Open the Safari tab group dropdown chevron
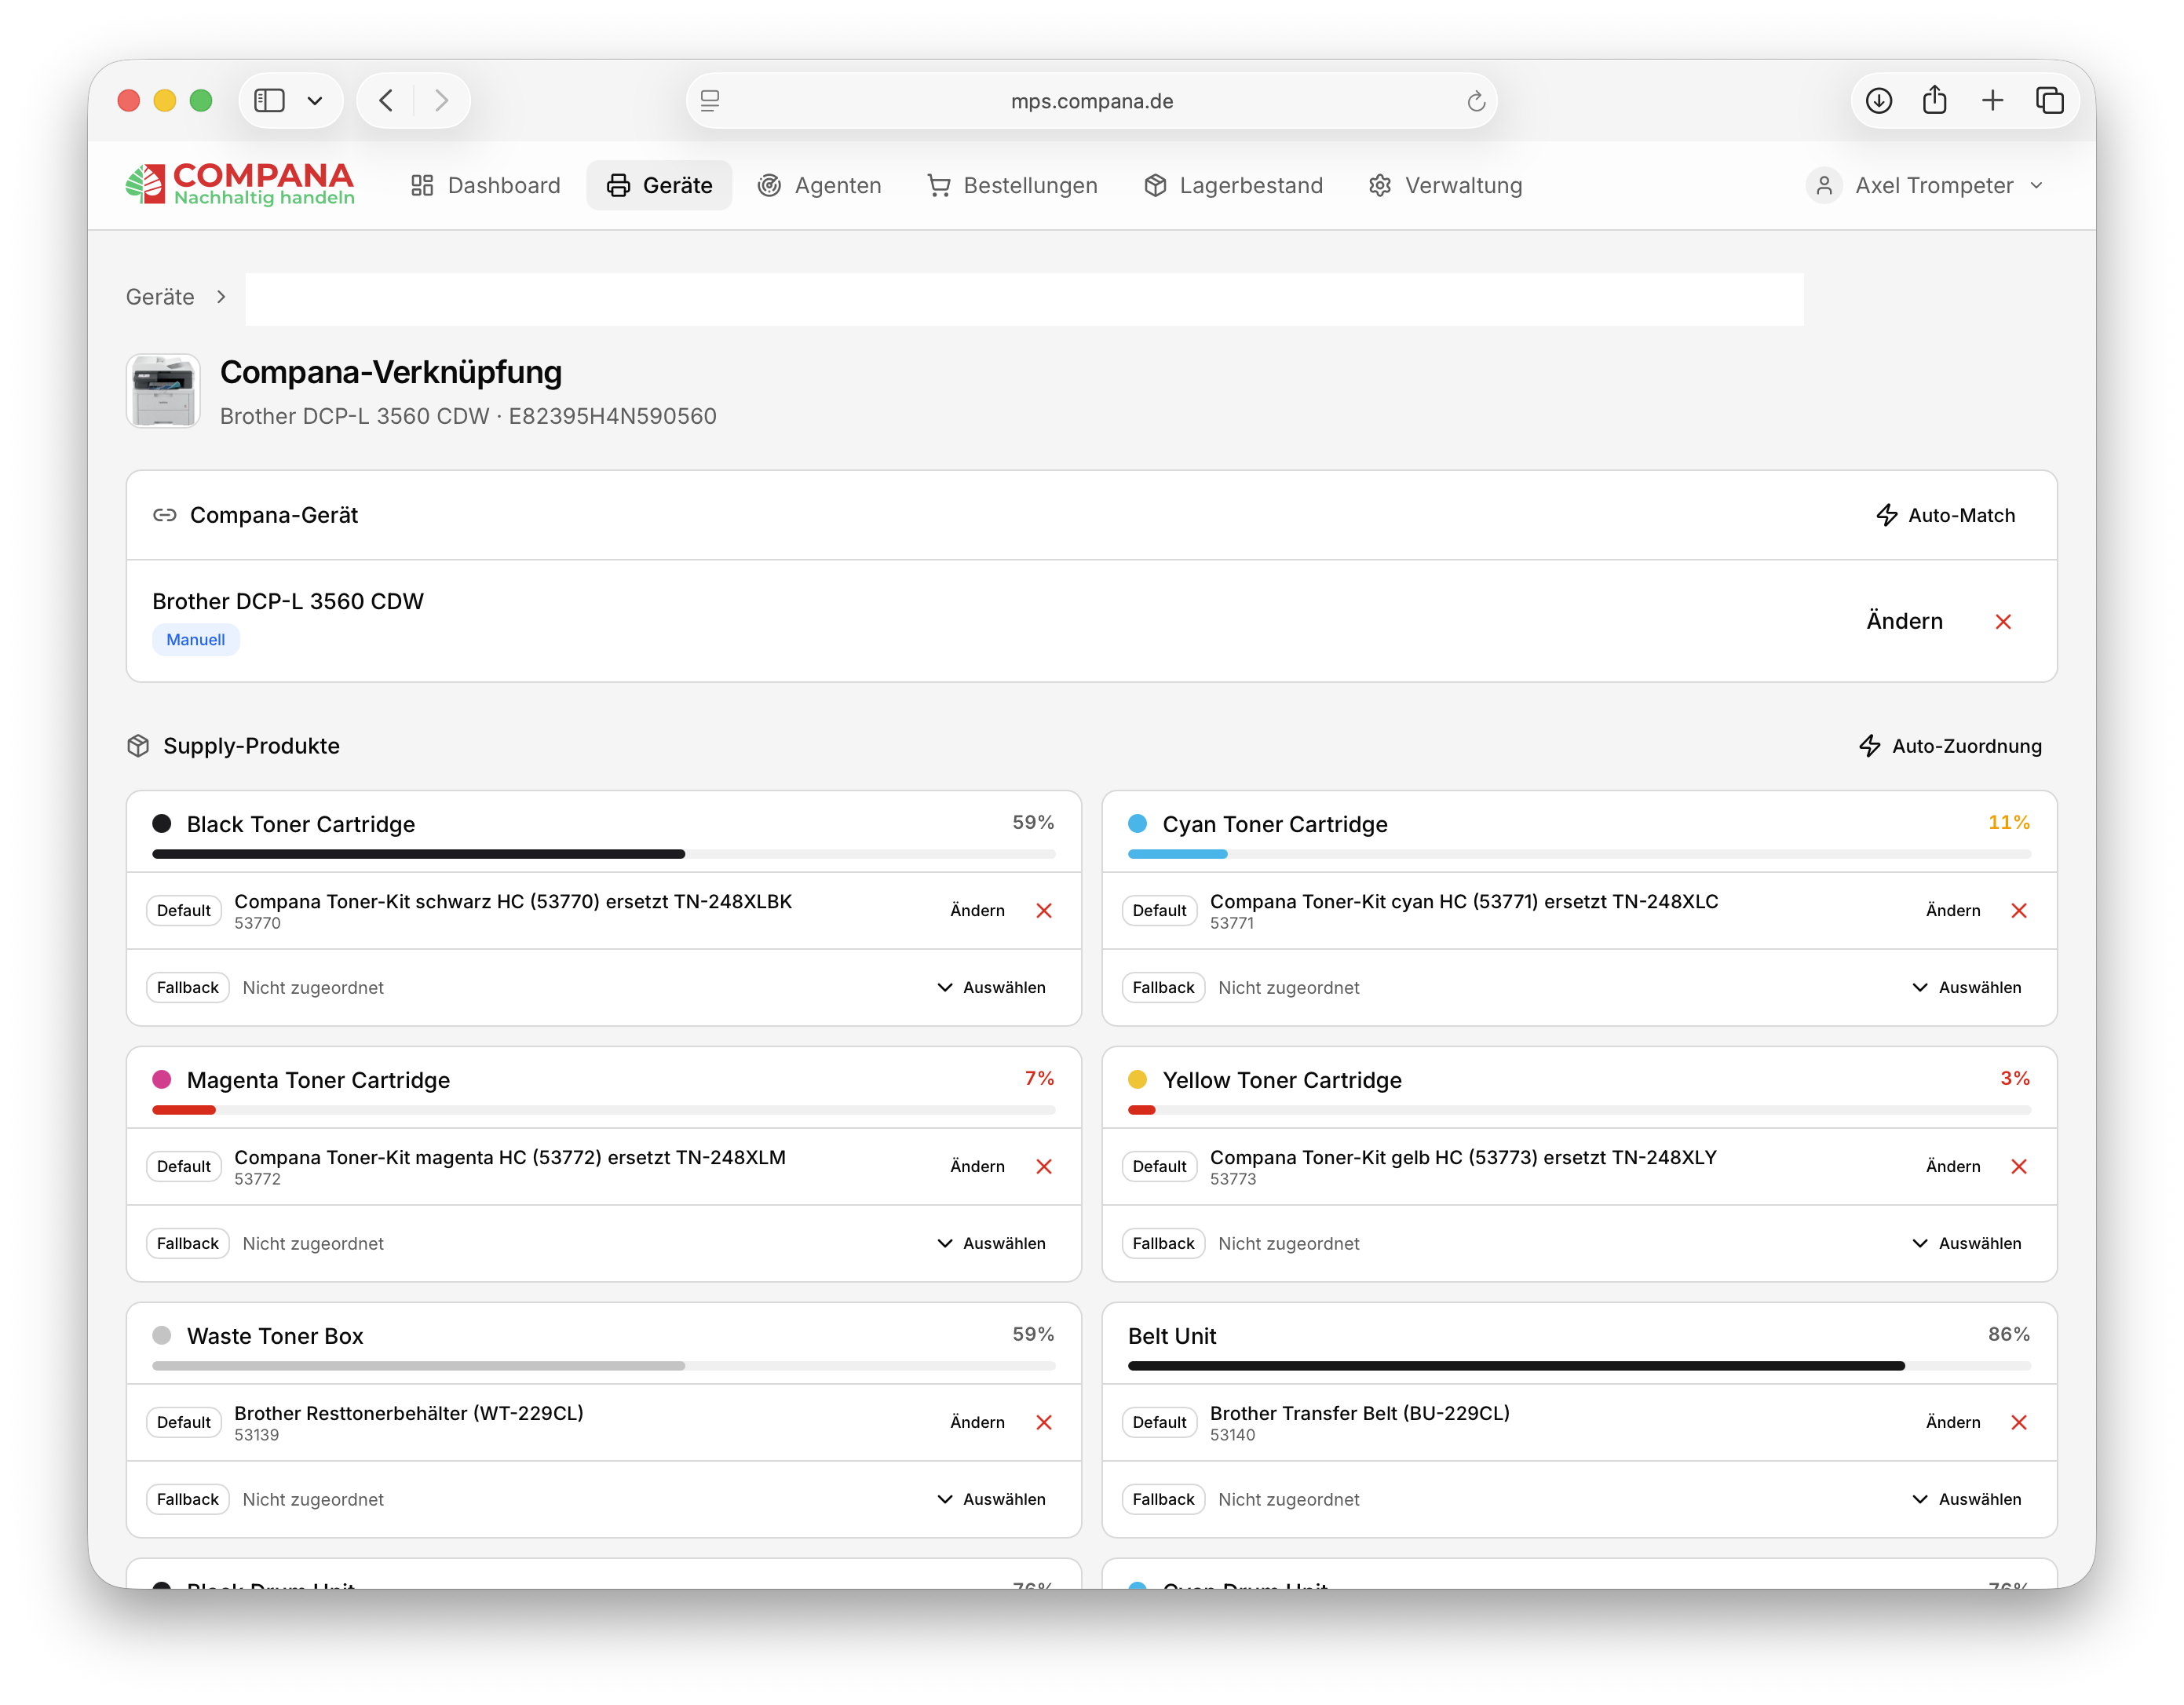 coord(314,101)
